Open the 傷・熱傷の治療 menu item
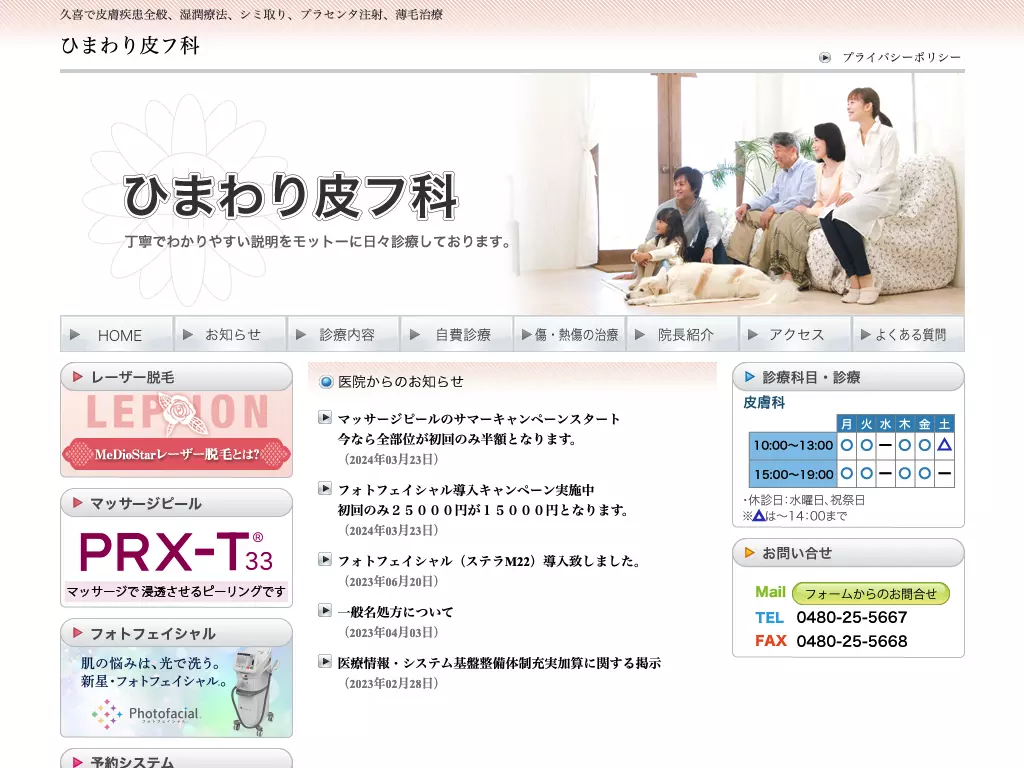This screenshot has width=1024, height=768. [x=569, y=334]
